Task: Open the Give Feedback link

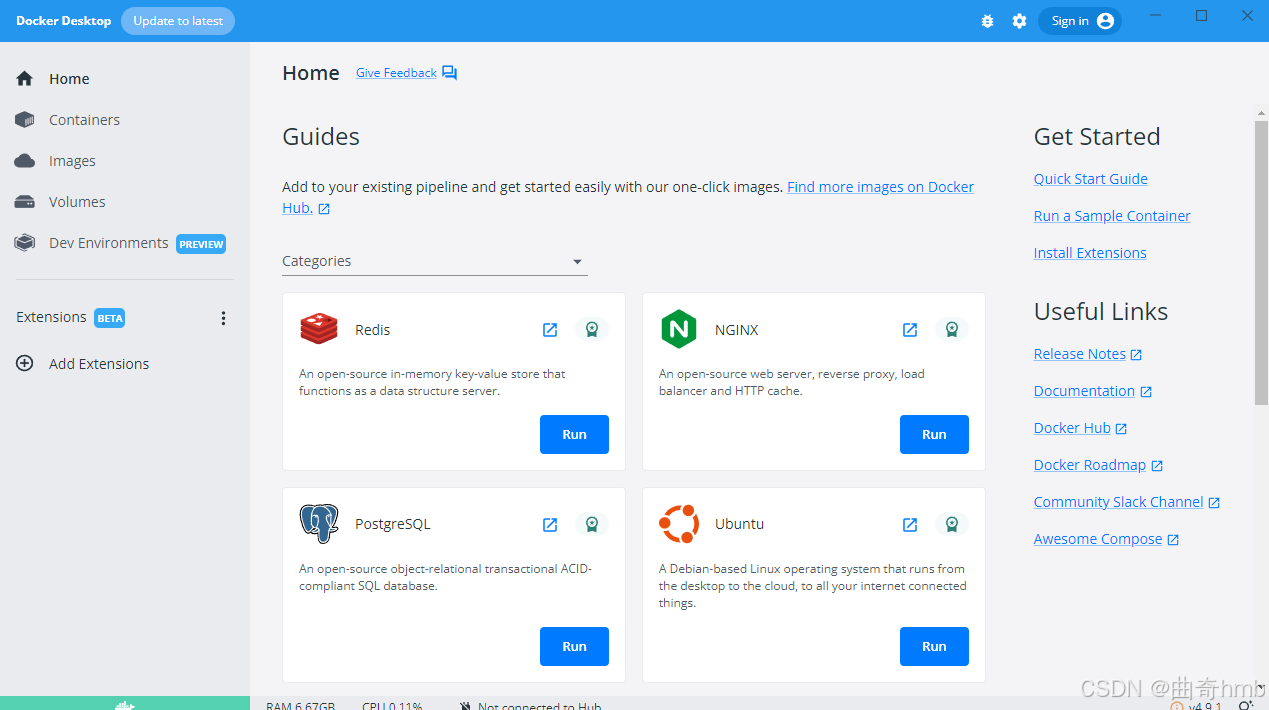Action: 396,73
